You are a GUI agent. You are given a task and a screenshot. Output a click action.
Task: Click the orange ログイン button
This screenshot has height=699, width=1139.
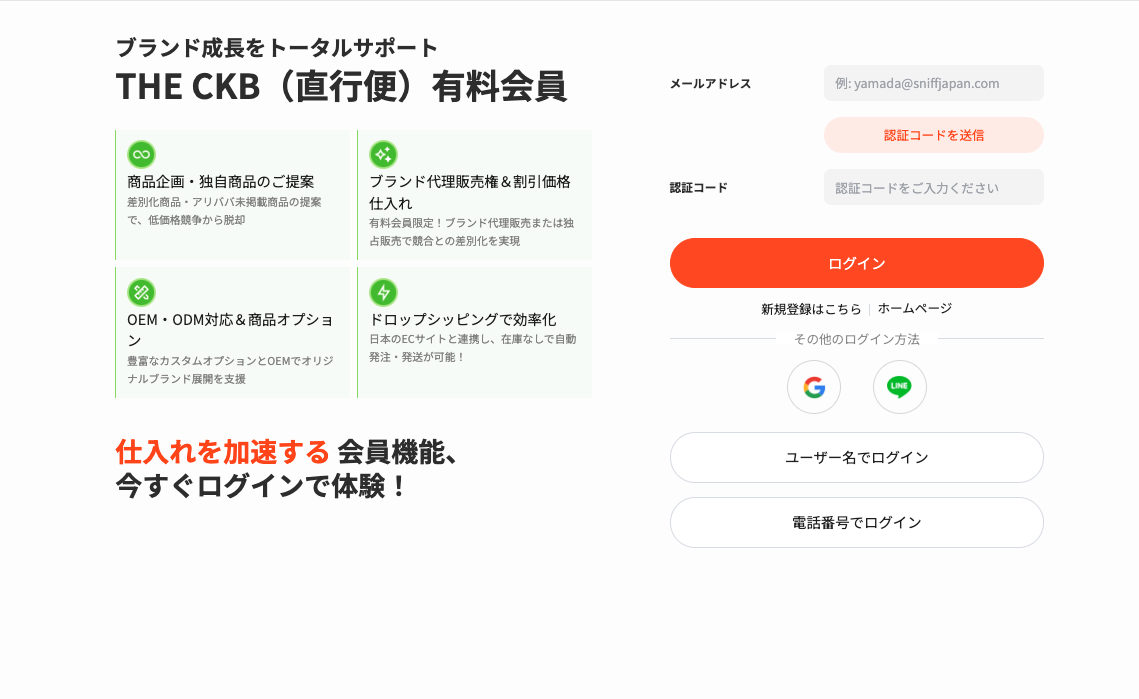[x=856, y=263]
